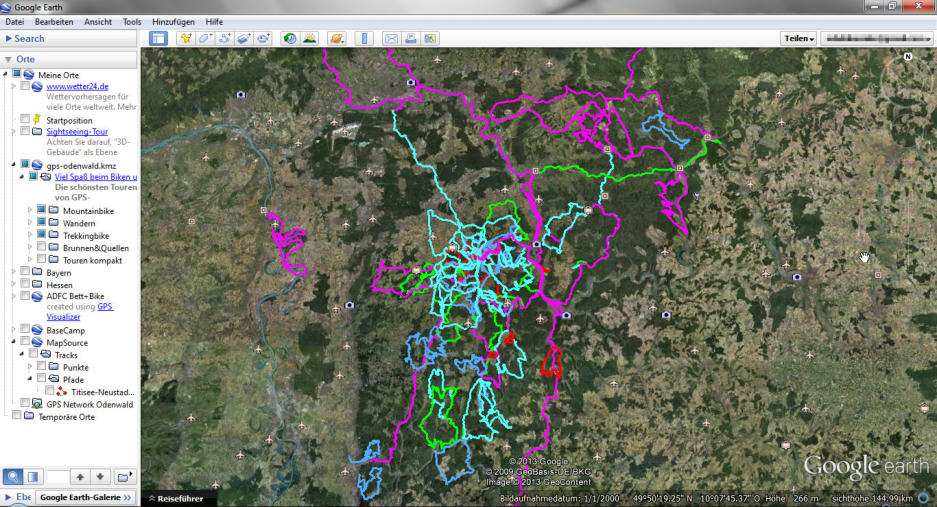Click the Google Earth-Galerie button
This screenshot has width=937, height=507.
point(86,497)
